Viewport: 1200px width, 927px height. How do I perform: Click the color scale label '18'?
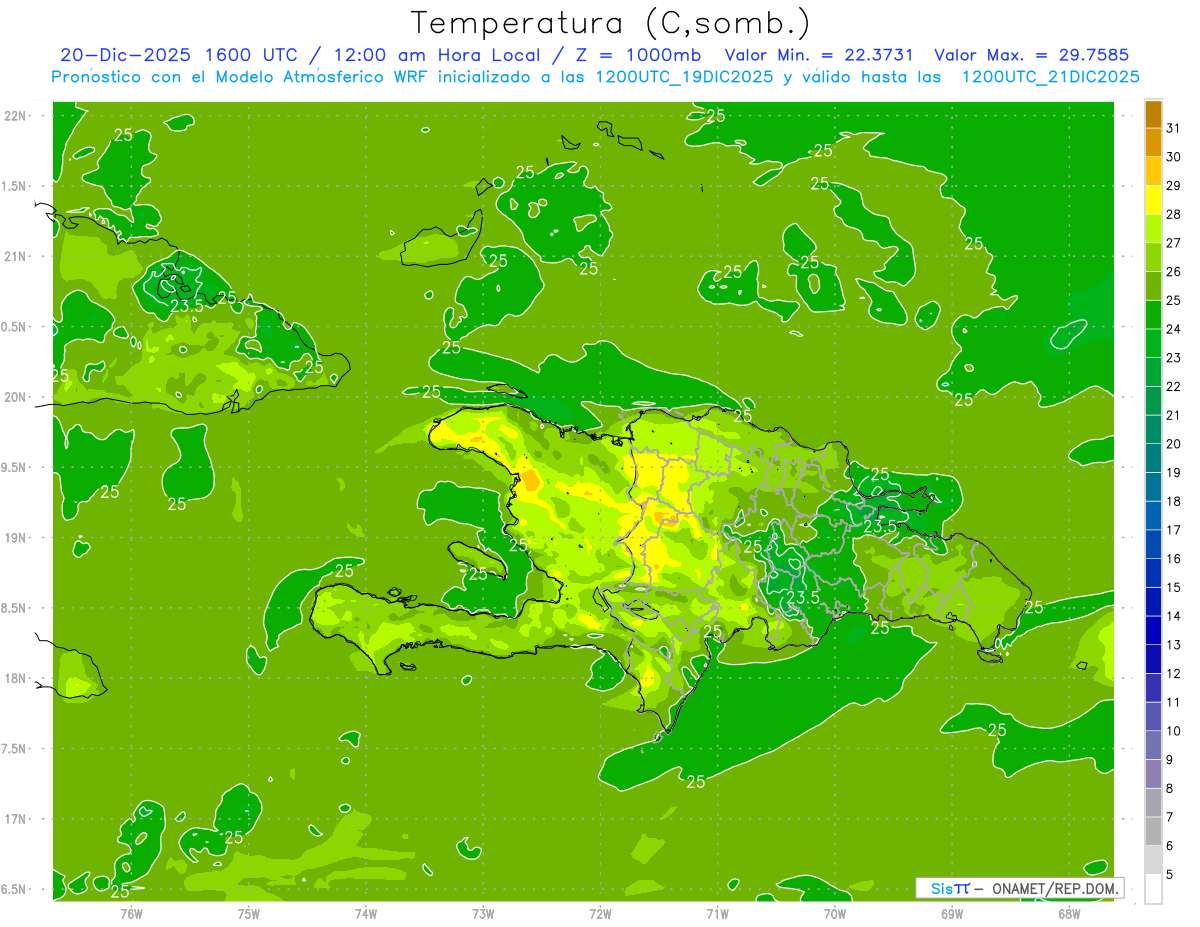coord(1174,501)
